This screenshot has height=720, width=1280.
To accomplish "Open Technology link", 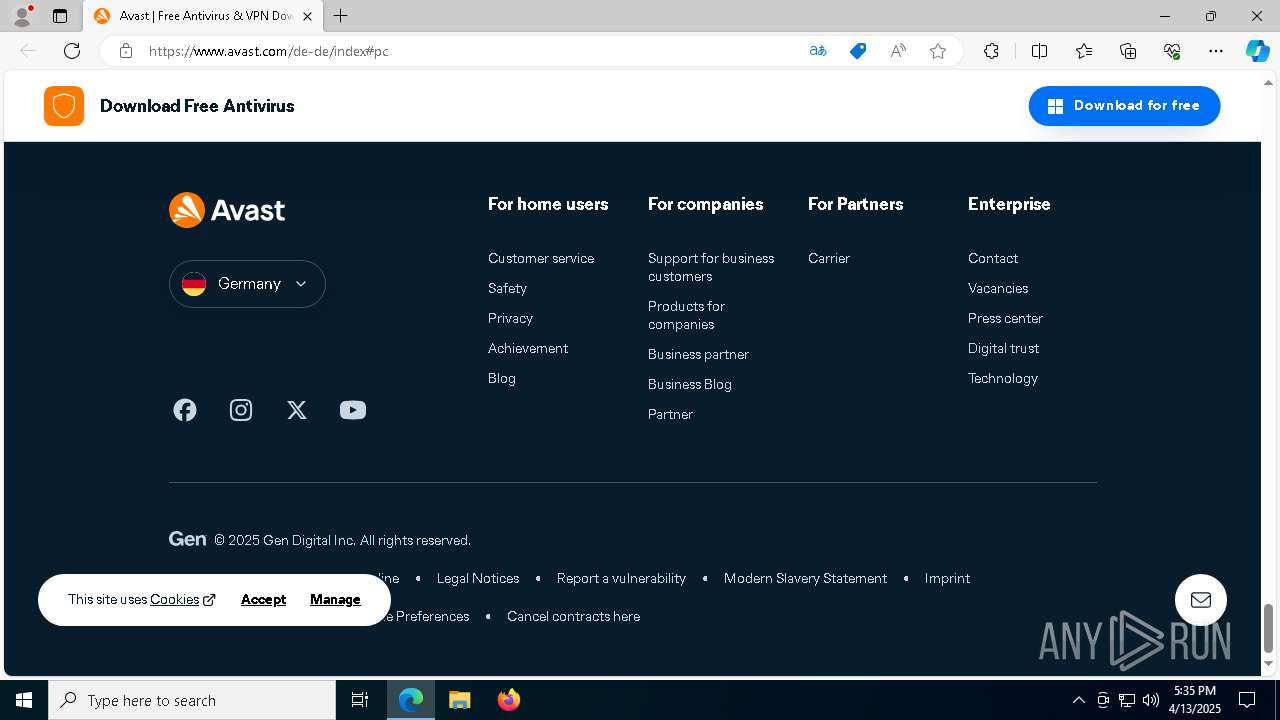I will pos(1003,378).
